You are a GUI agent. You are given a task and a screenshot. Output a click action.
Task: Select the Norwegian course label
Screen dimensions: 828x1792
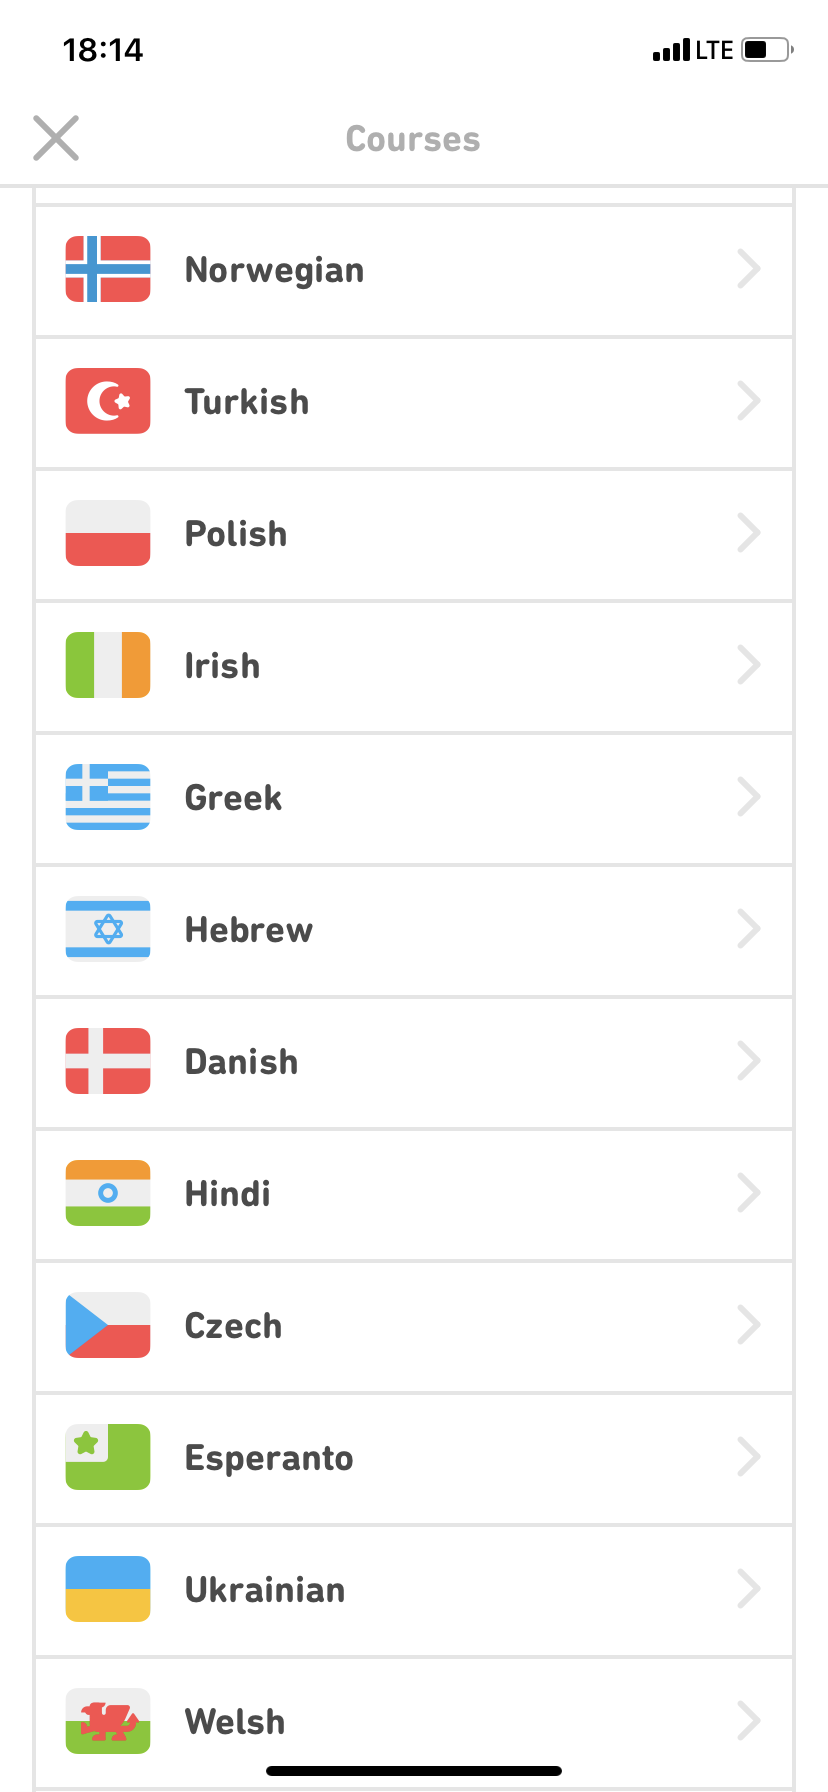pos(274,270)
